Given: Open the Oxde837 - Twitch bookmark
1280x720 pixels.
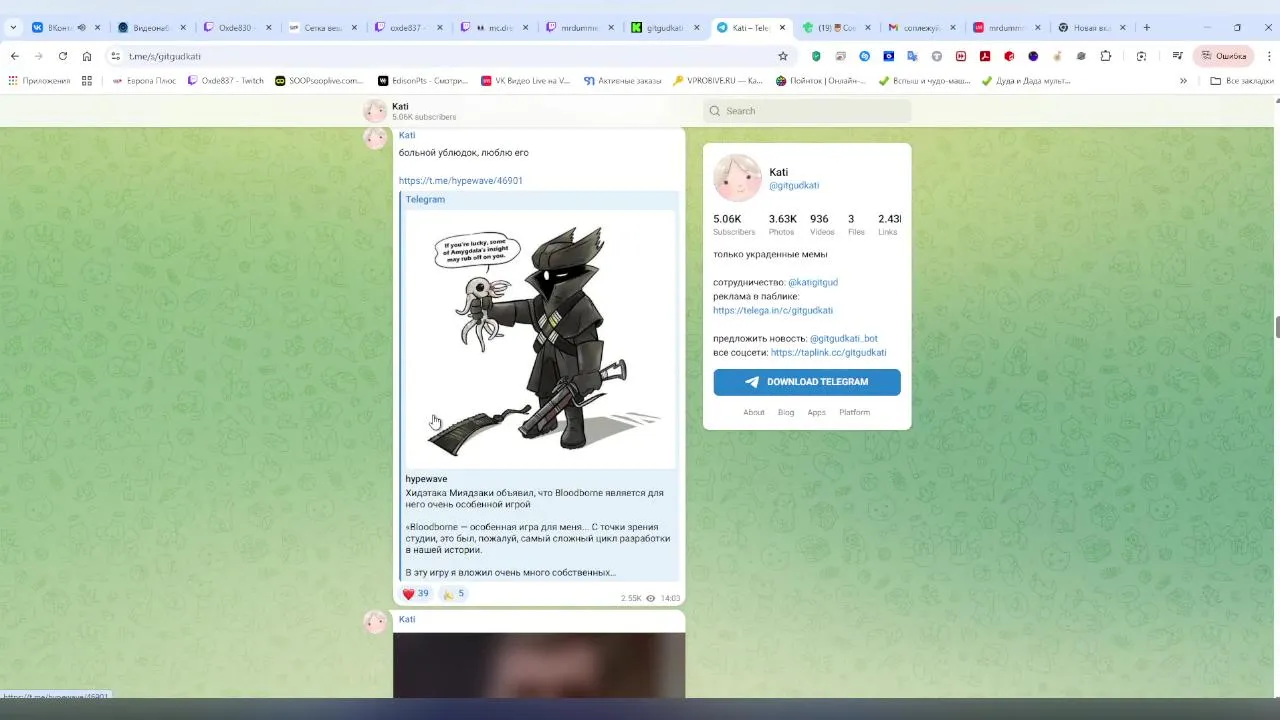Looking at the screenshot, I should point(226,80).
